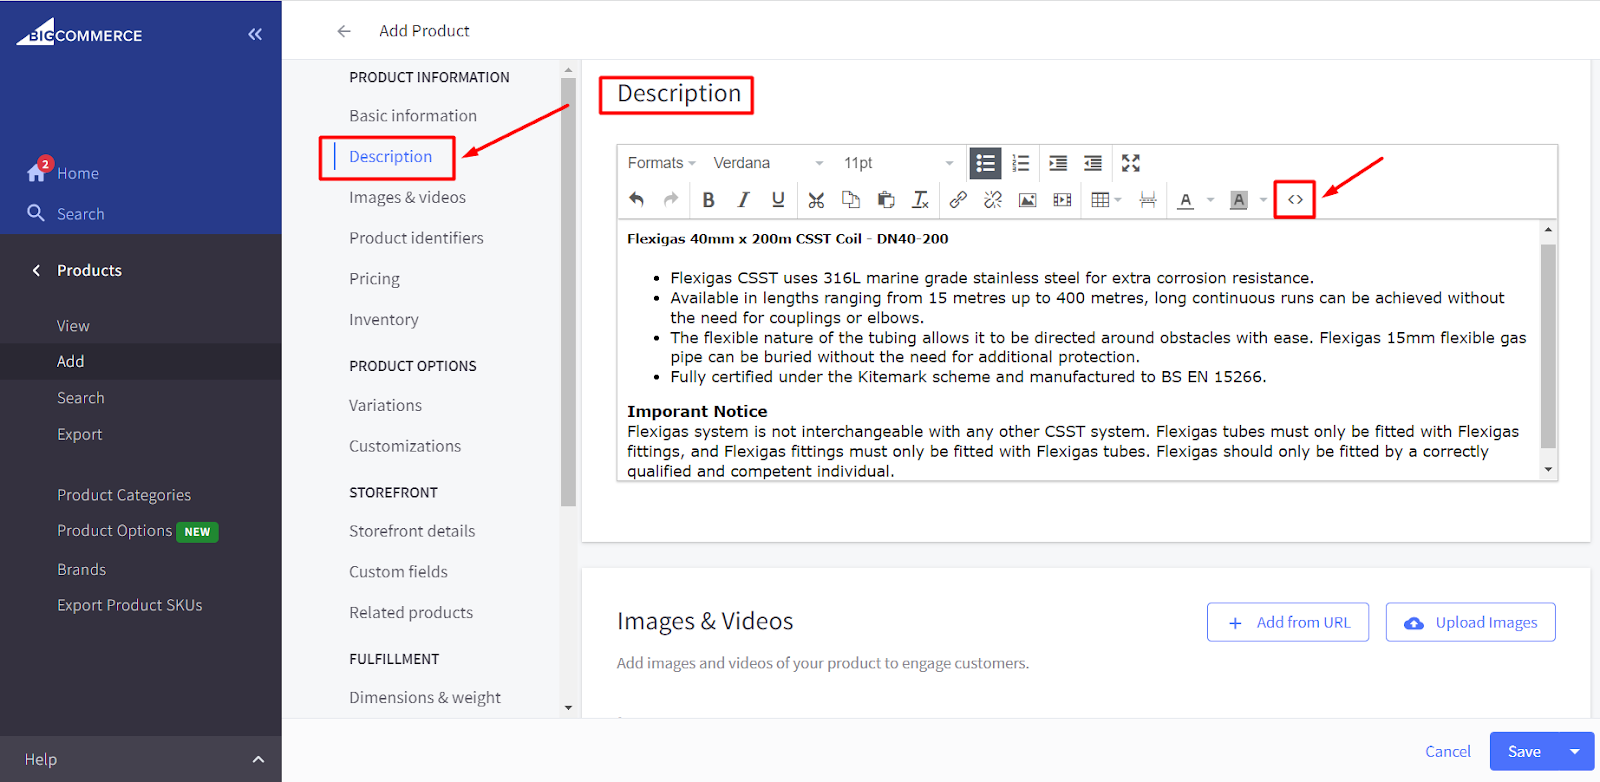This screenshot has width=1600, height=782.
Task: Decrease the indent of the paragraph
Action: [1093, 163]
